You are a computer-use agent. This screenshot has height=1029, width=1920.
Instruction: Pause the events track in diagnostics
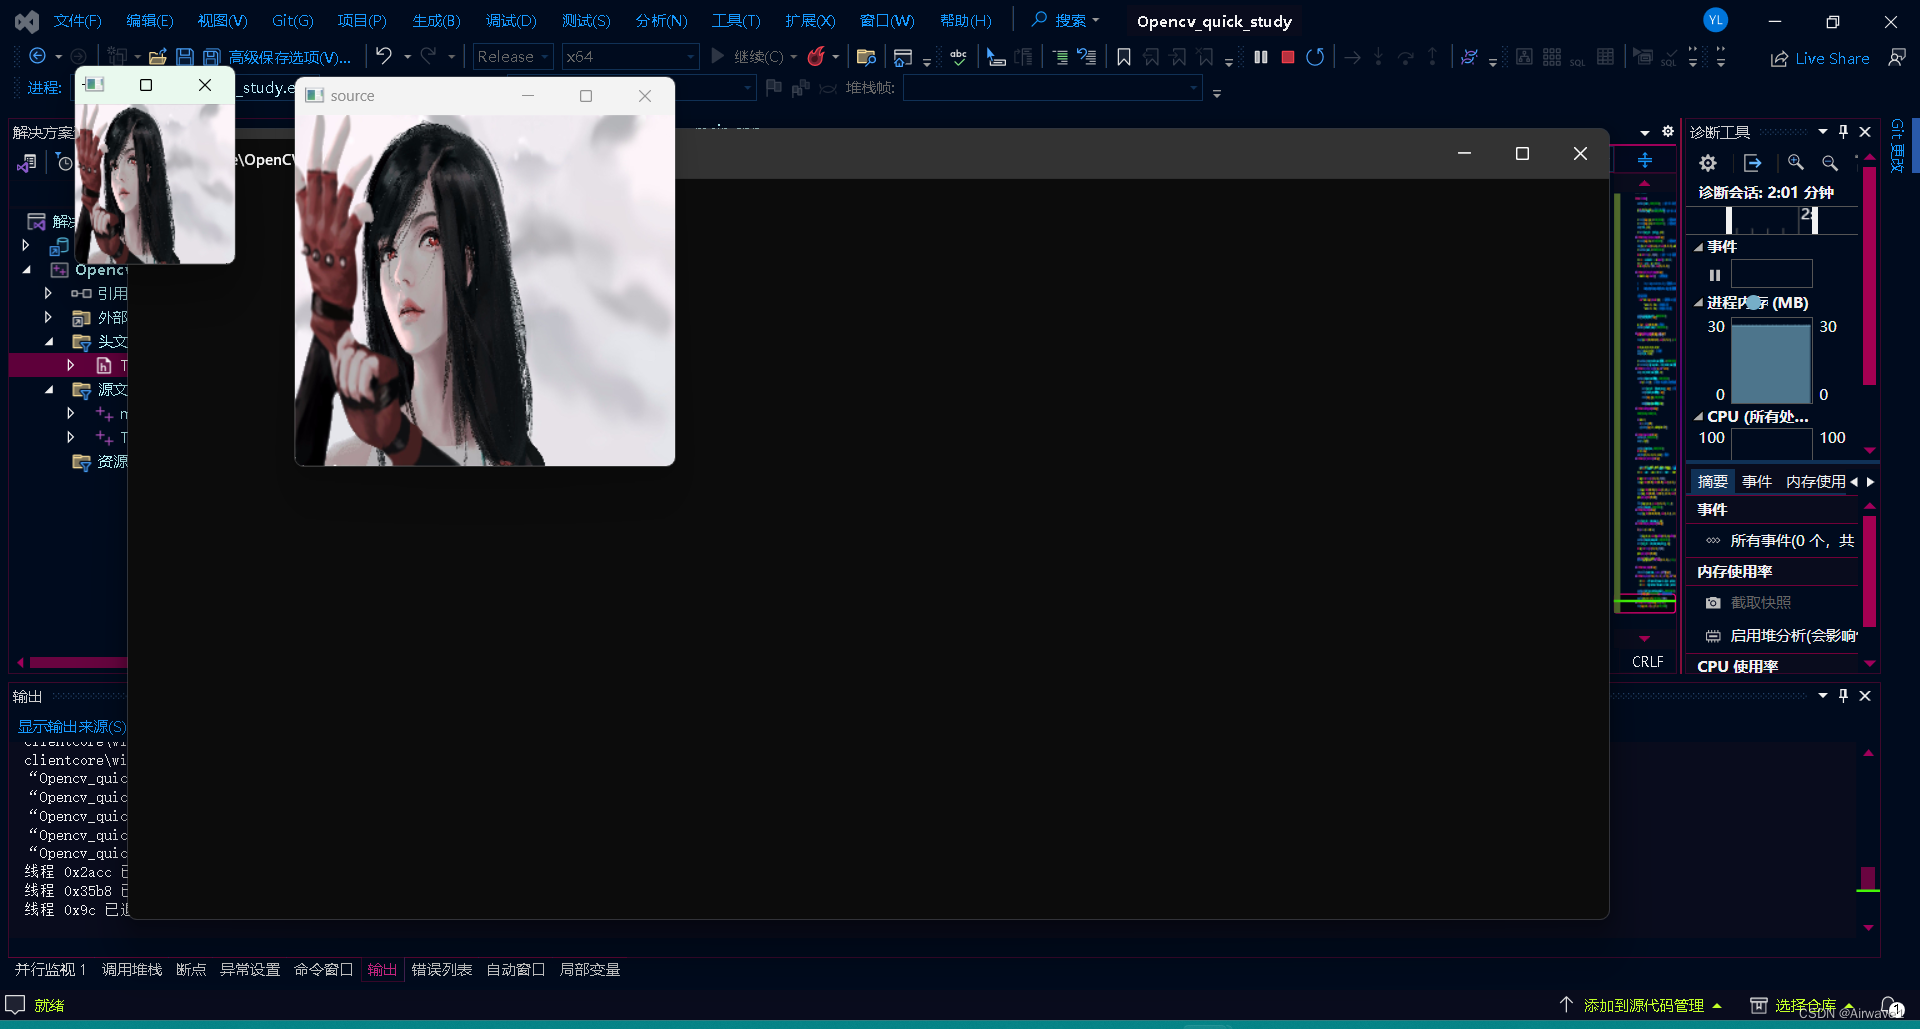coord(1715,275)
